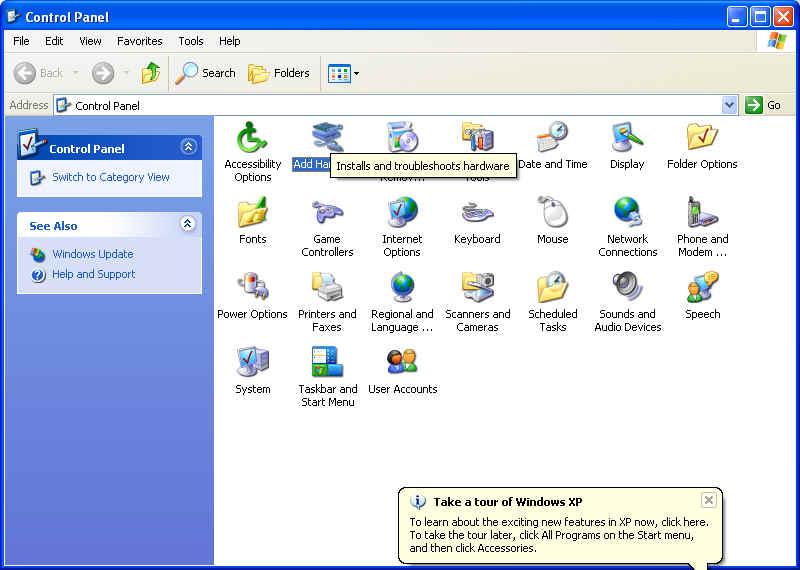Click Switch to Category View link

point(110,177)
